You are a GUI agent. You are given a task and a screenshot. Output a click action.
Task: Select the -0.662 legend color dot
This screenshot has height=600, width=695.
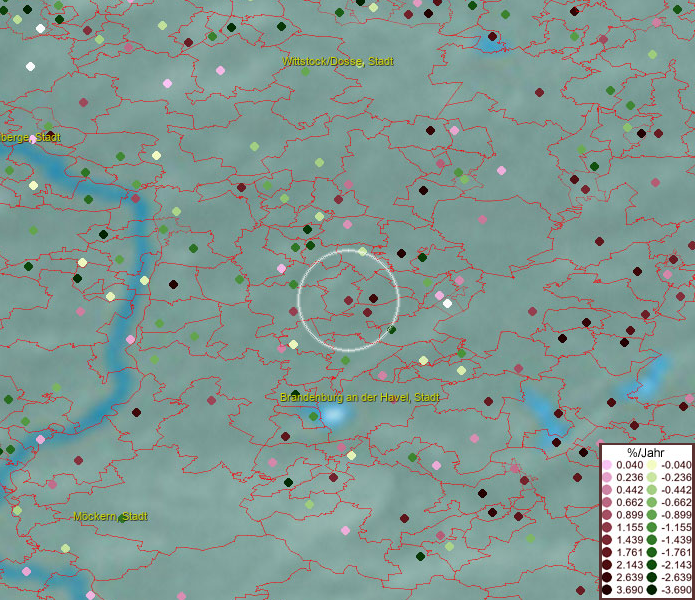point(651,502)
